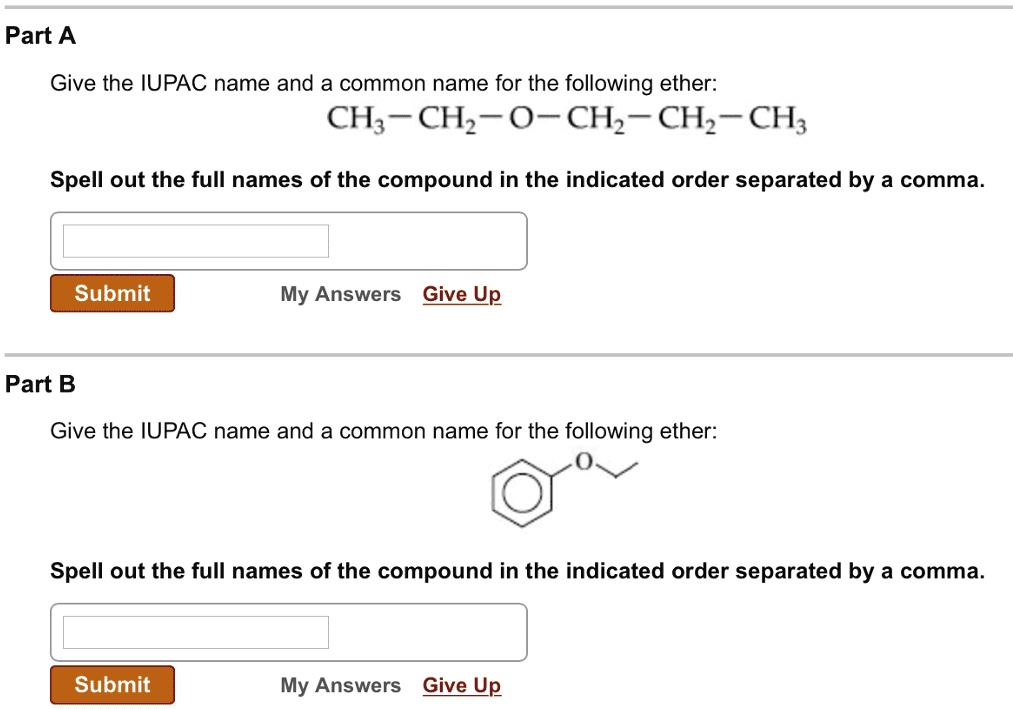Viewport: 1013px width, 709px height.
Task: Give up on Part A
Action: [x=462, y=294]
